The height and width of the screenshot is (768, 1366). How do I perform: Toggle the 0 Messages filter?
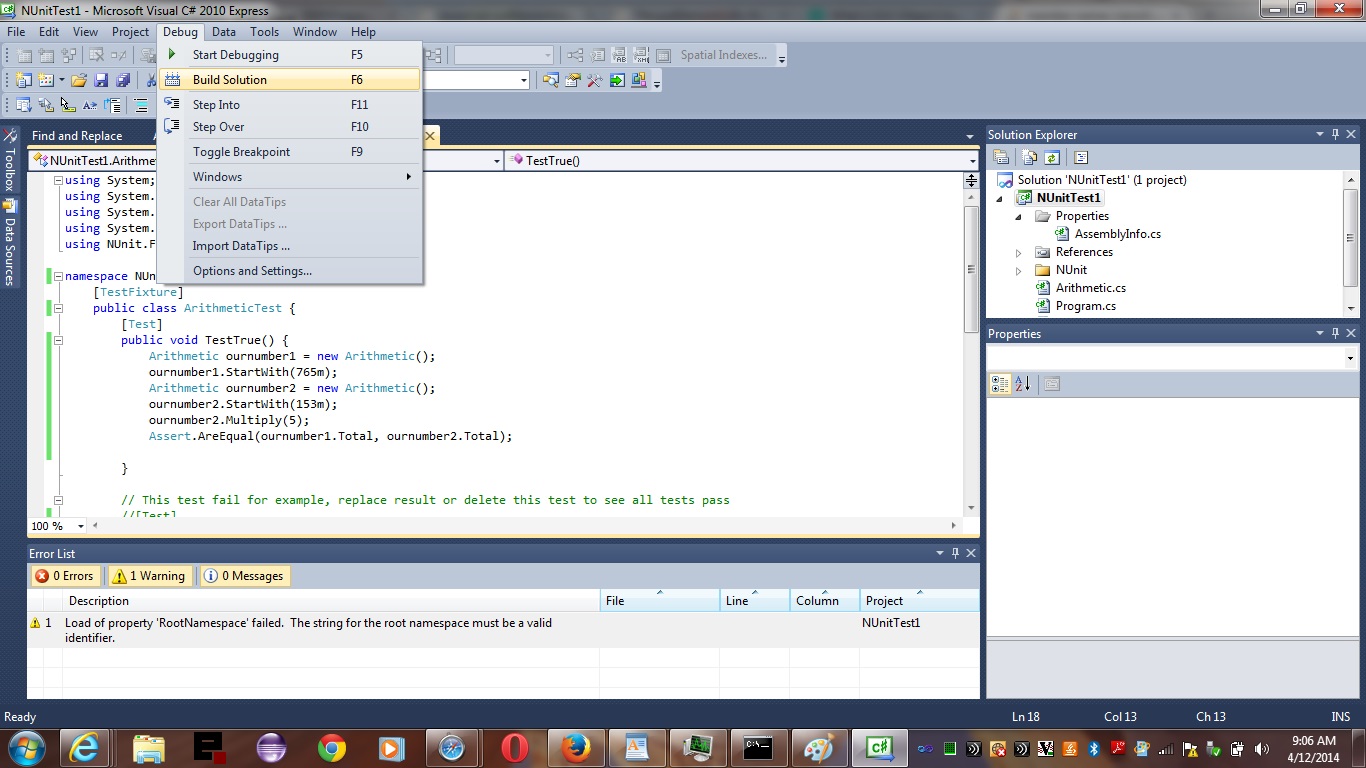(x=243, y=576)
